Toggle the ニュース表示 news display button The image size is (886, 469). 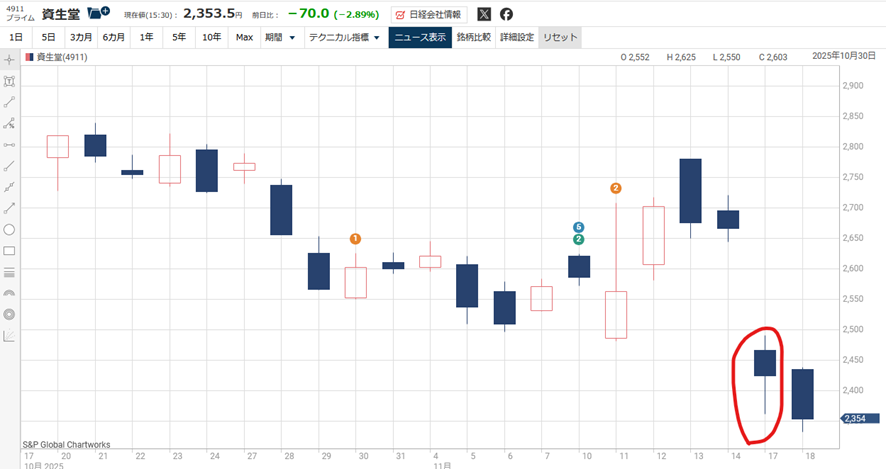click(419, 37)
